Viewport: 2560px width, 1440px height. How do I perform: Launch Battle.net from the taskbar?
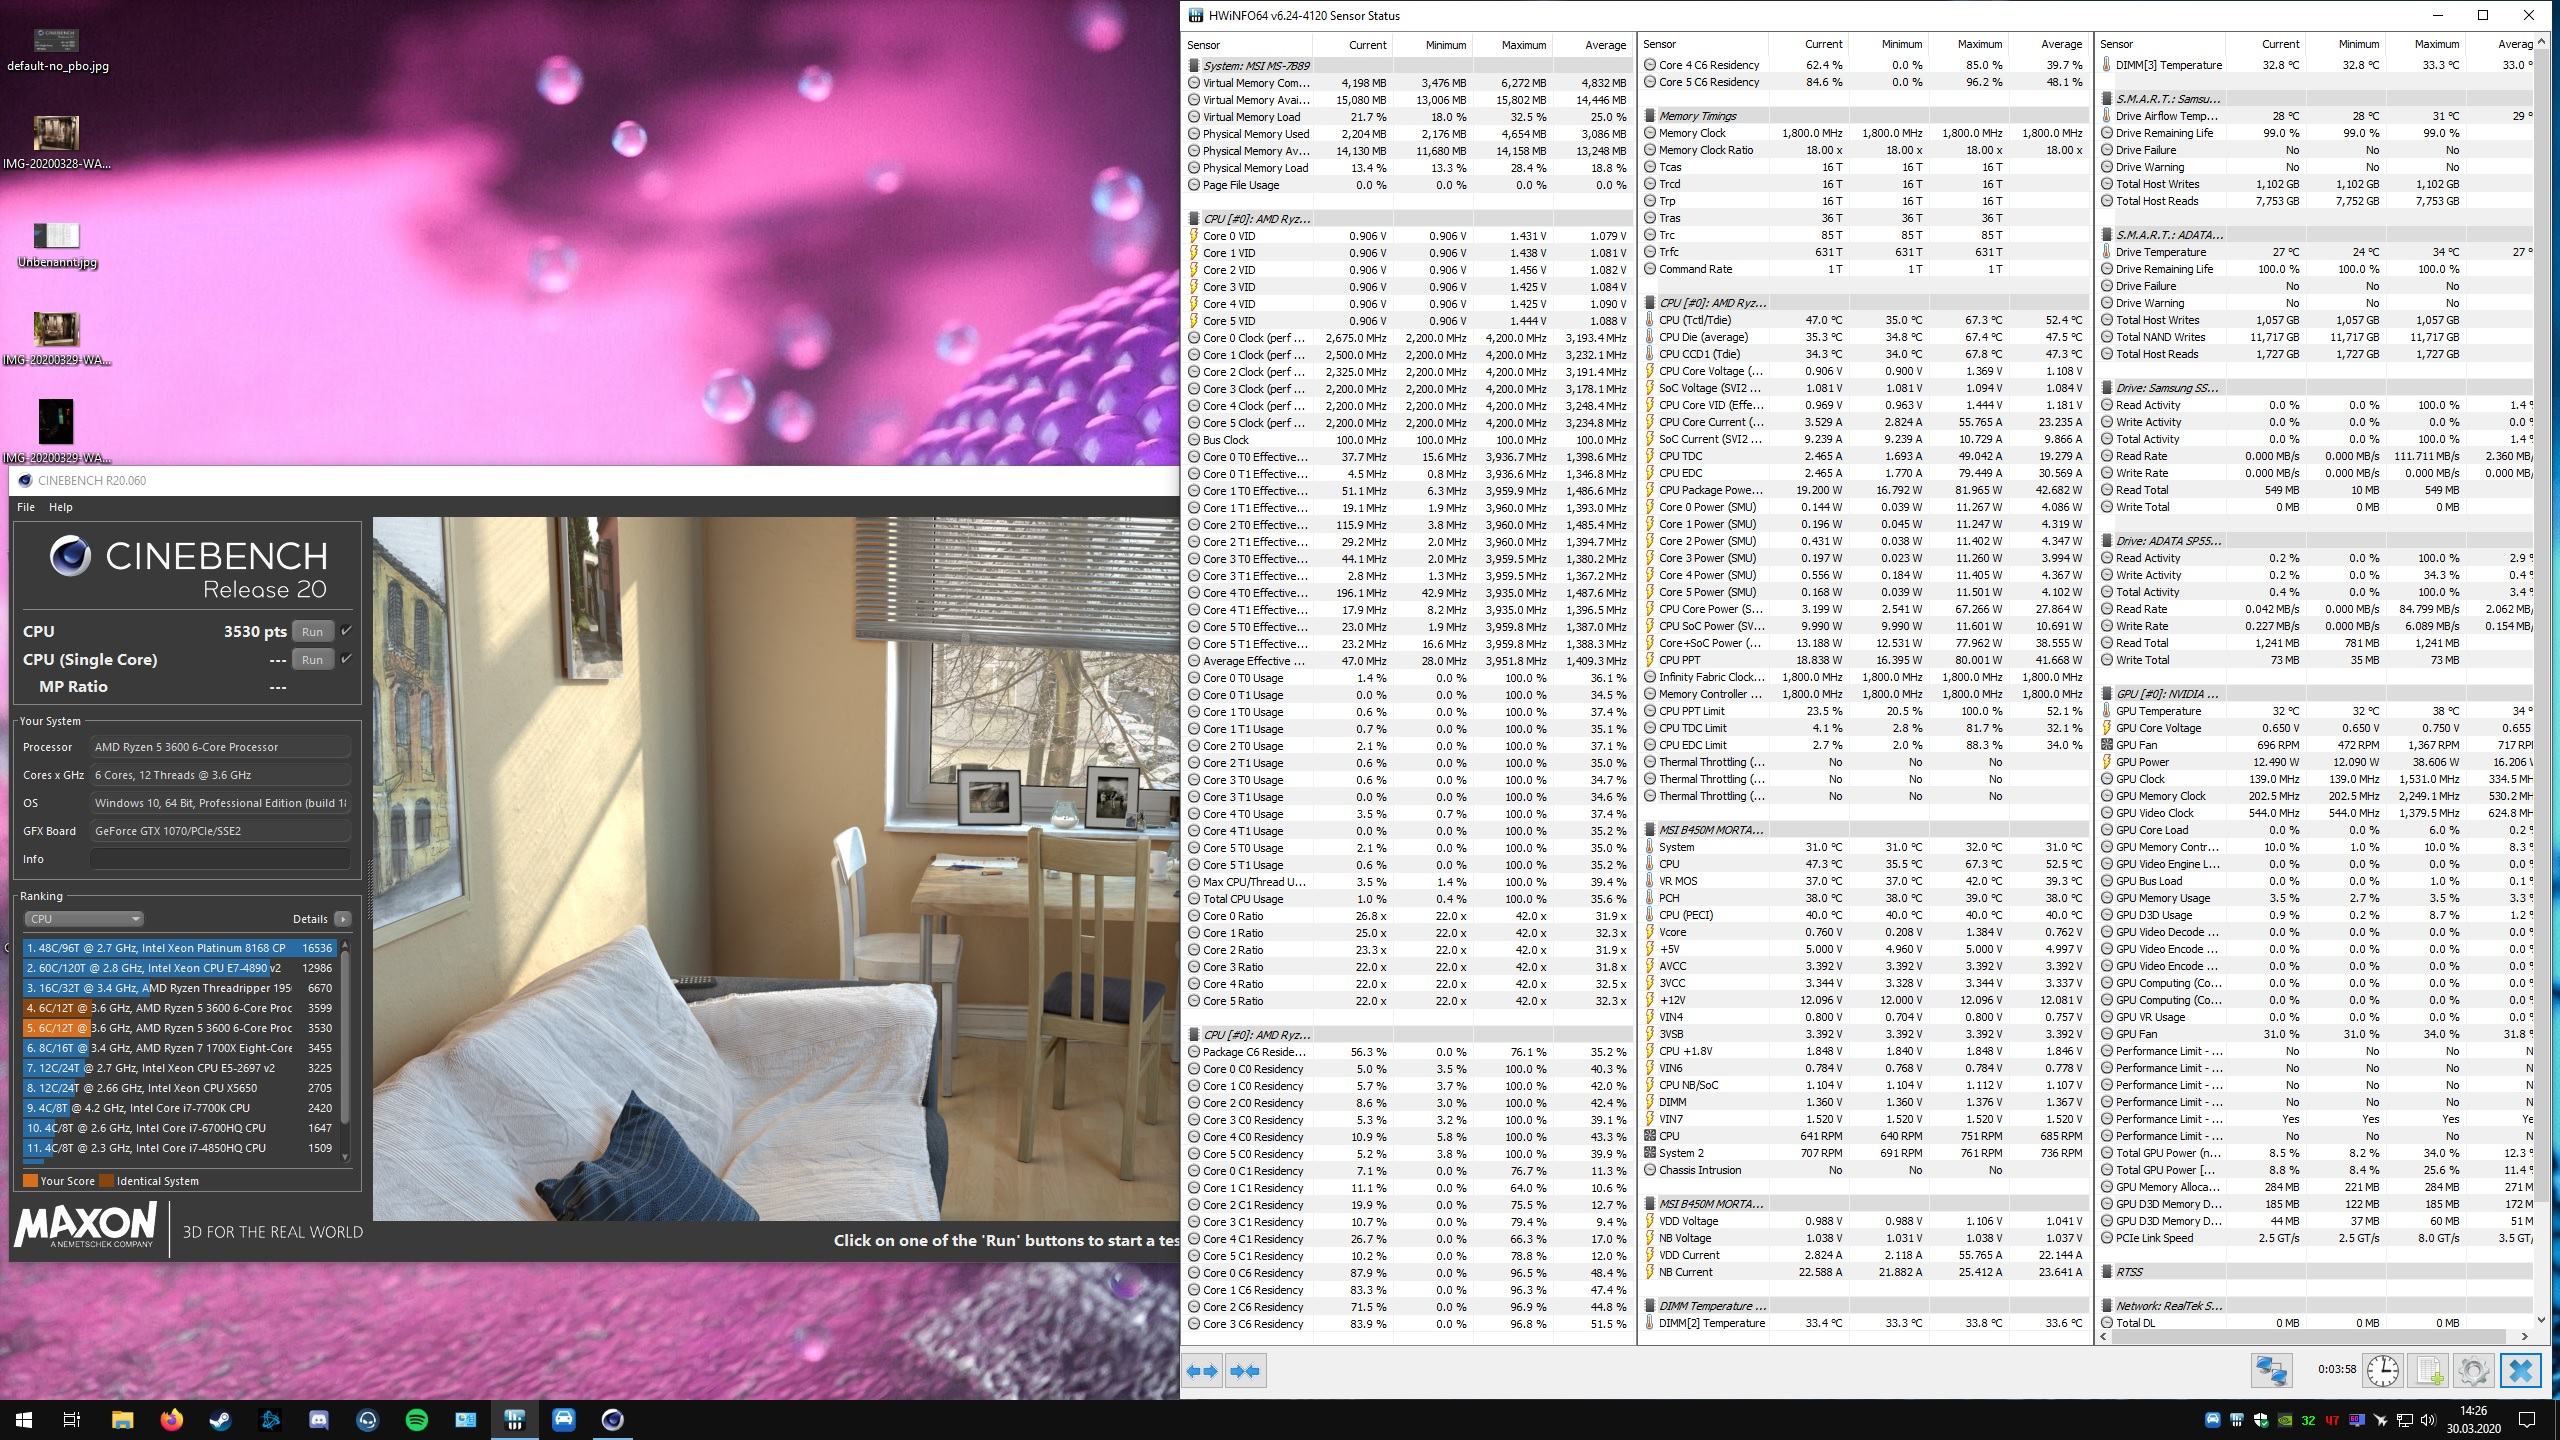(269, 1419)
